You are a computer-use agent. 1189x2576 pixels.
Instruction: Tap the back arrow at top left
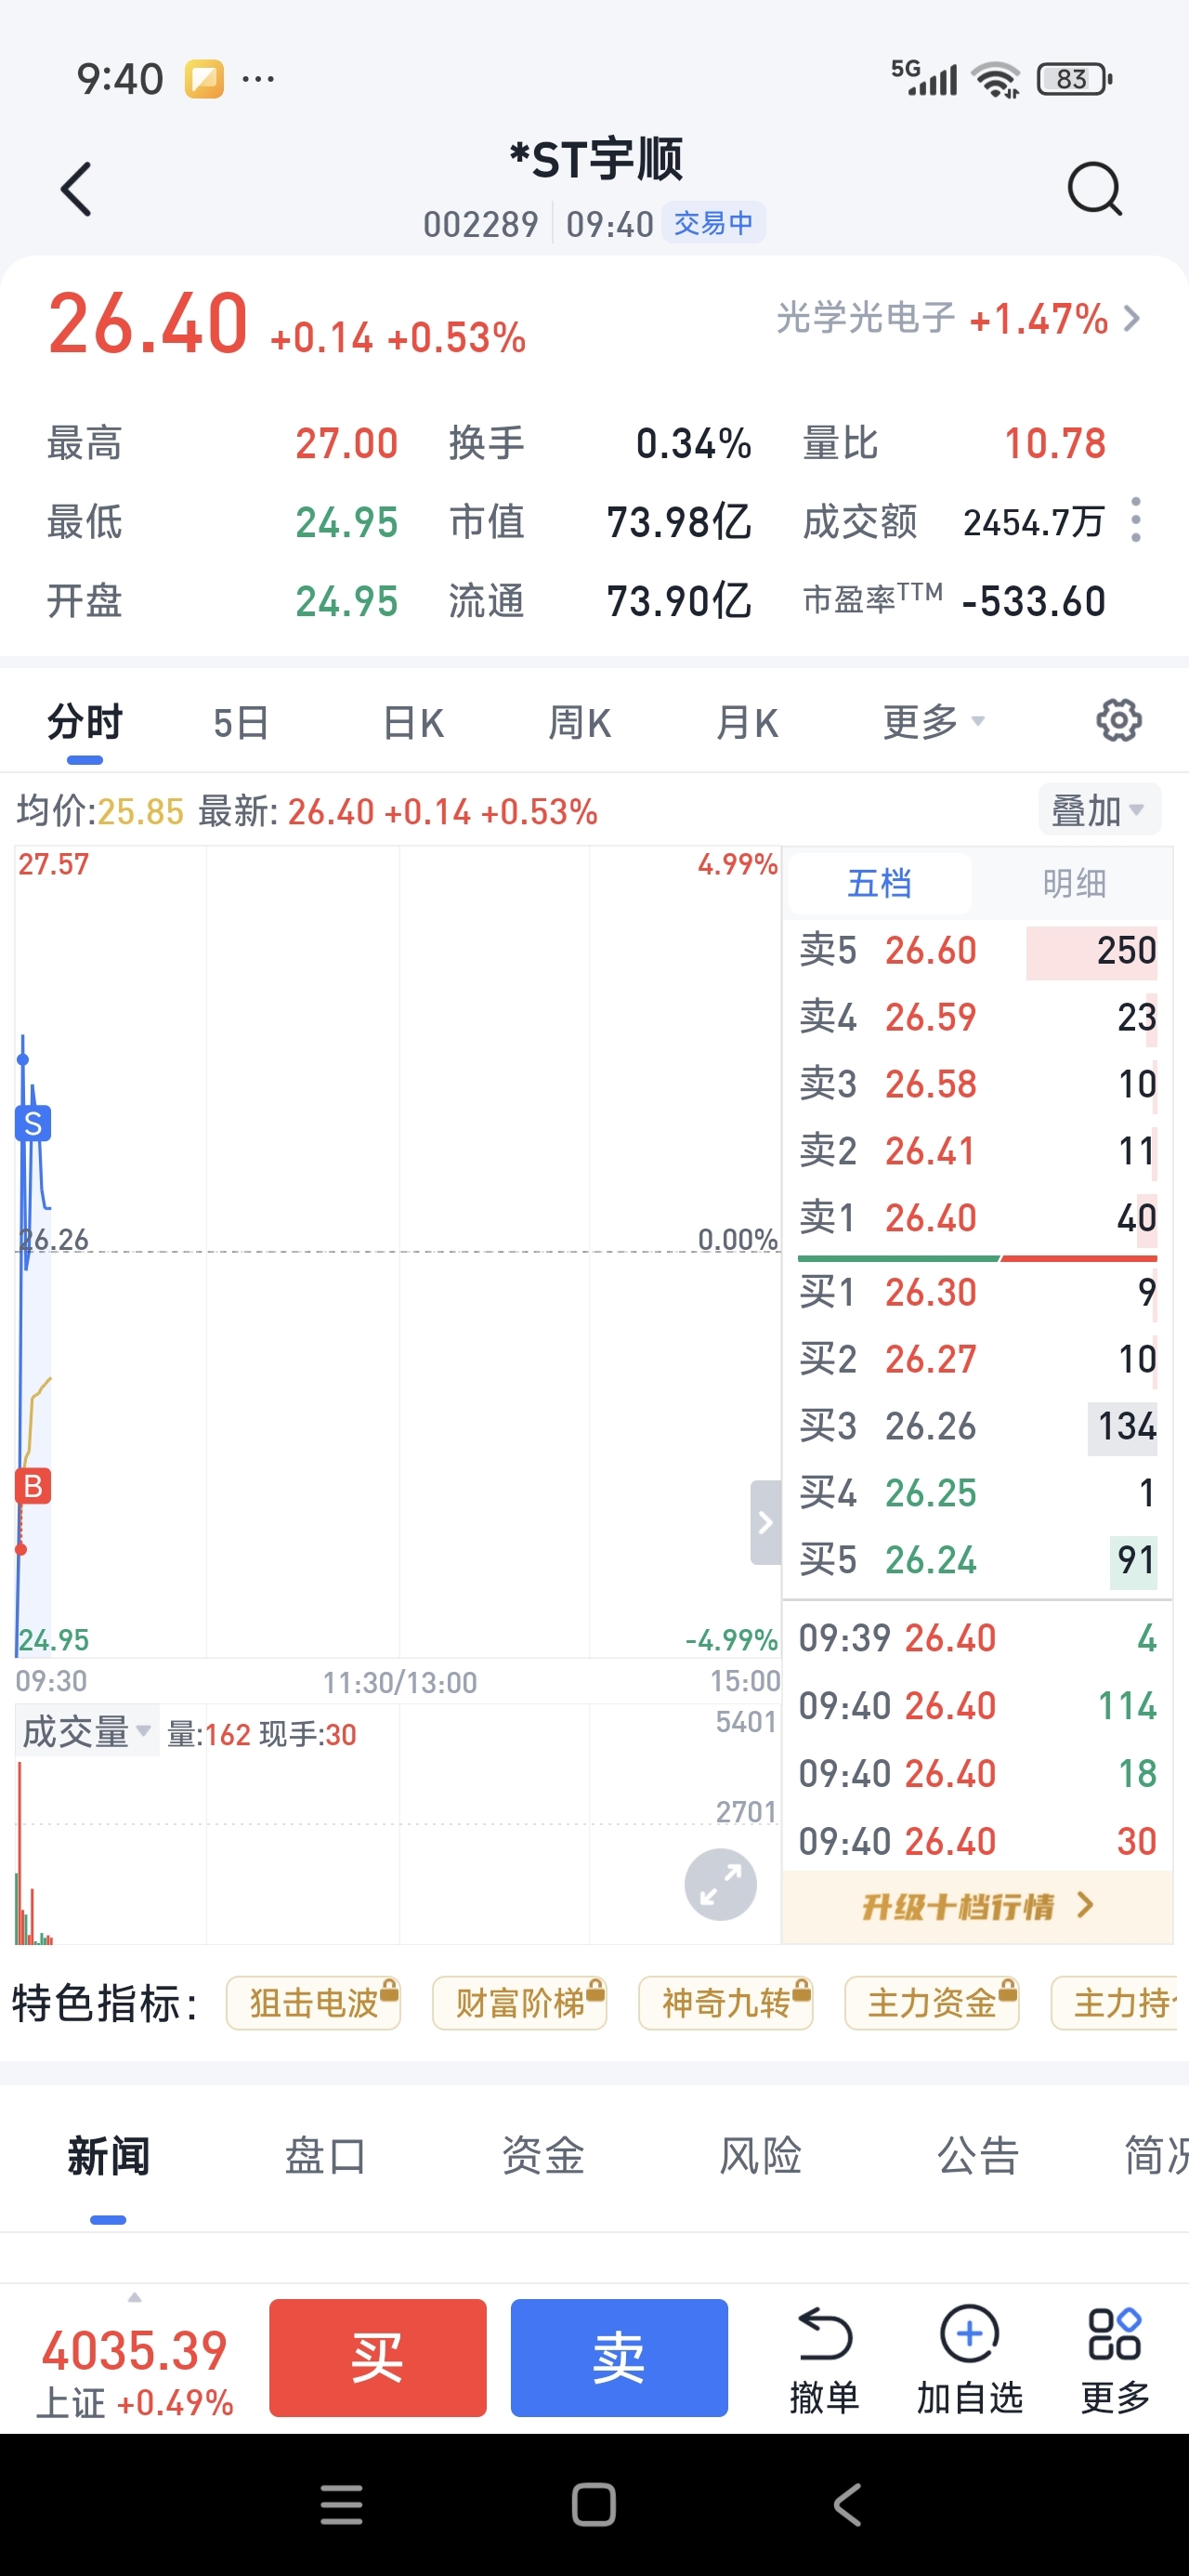[x=77, y=189]
